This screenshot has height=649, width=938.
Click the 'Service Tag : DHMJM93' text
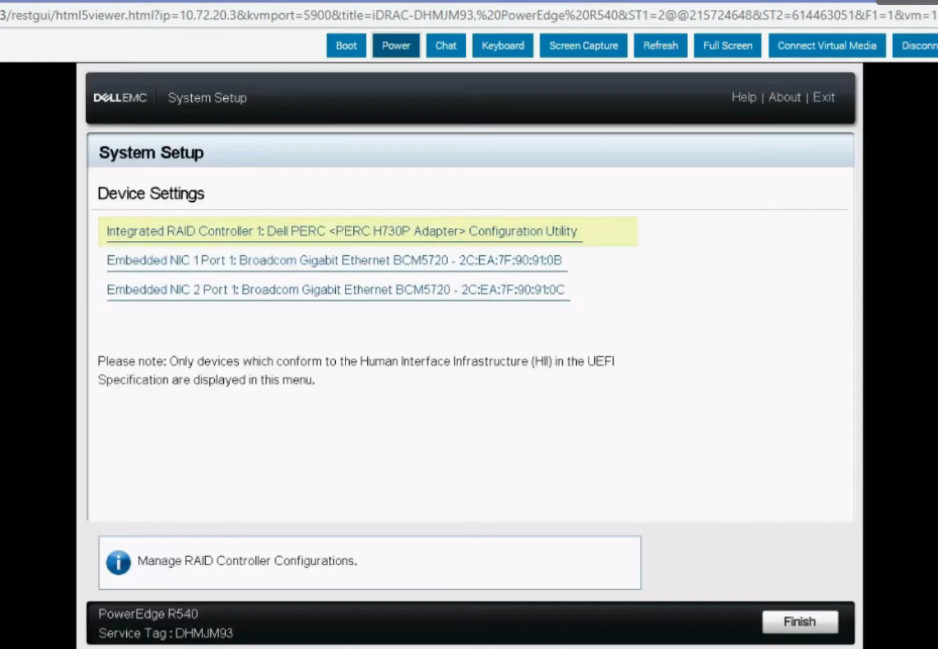tap(166, 633)
